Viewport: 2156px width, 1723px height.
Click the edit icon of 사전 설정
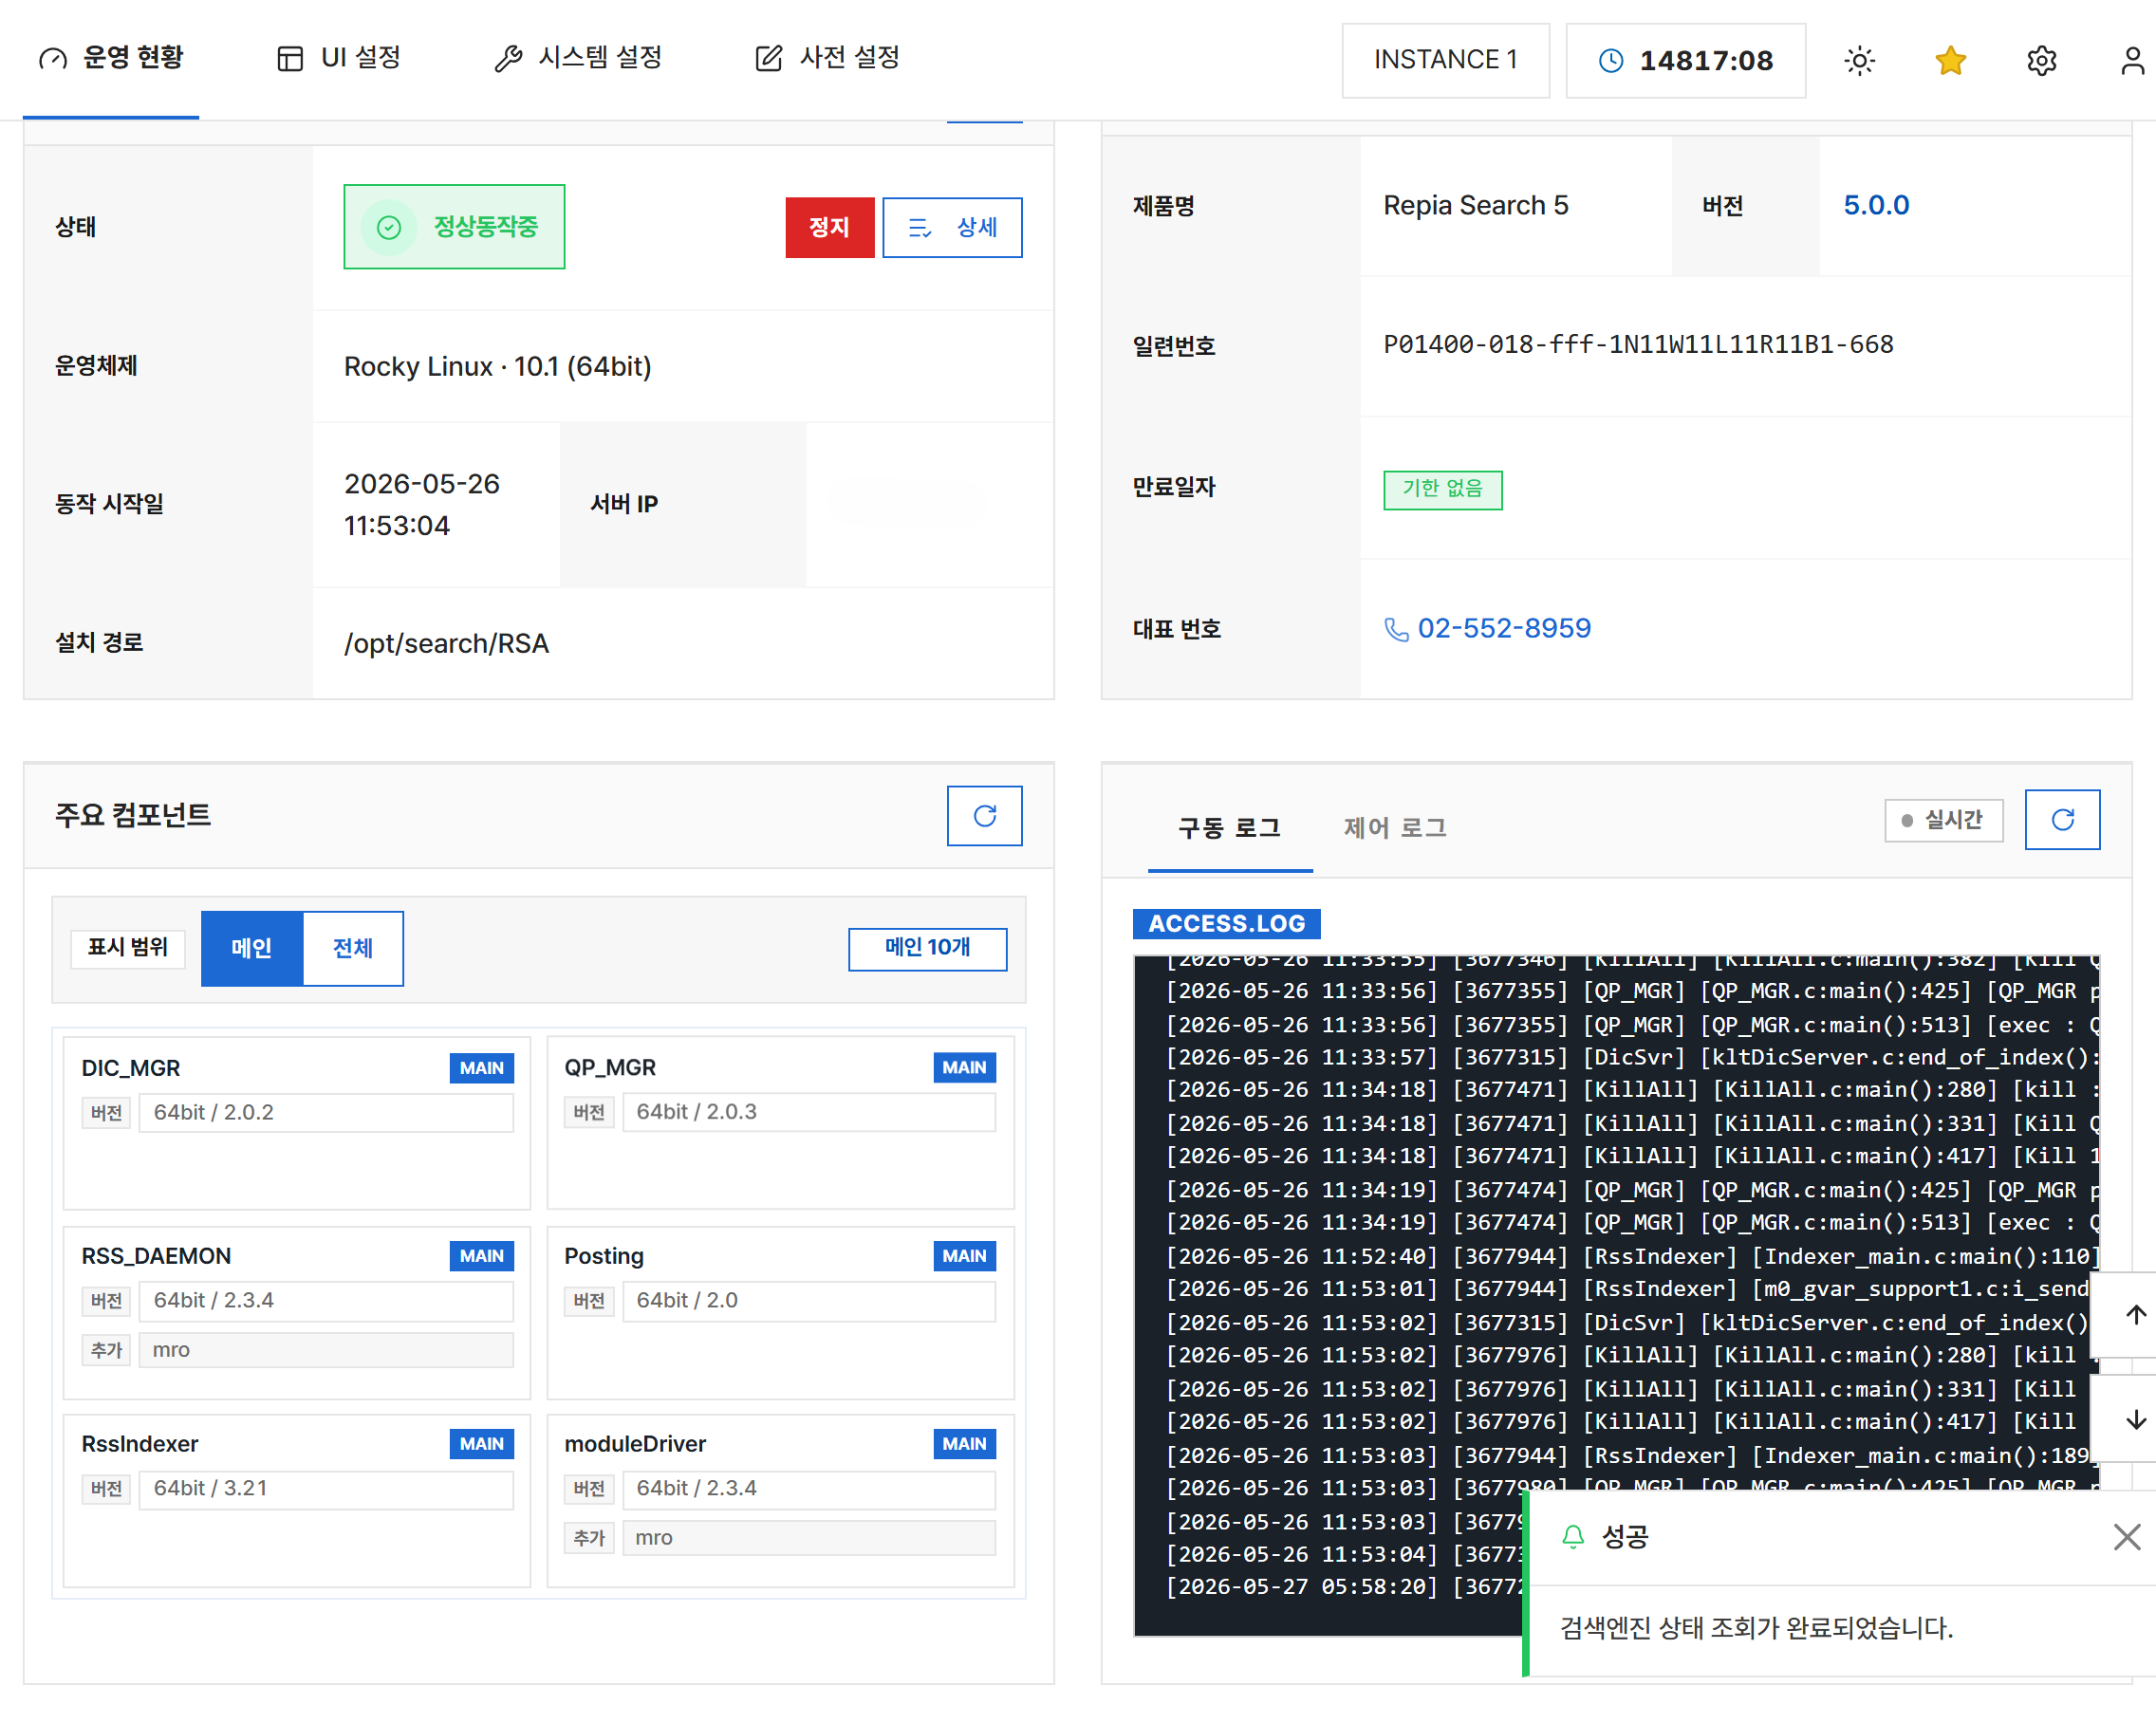(768, 59)
